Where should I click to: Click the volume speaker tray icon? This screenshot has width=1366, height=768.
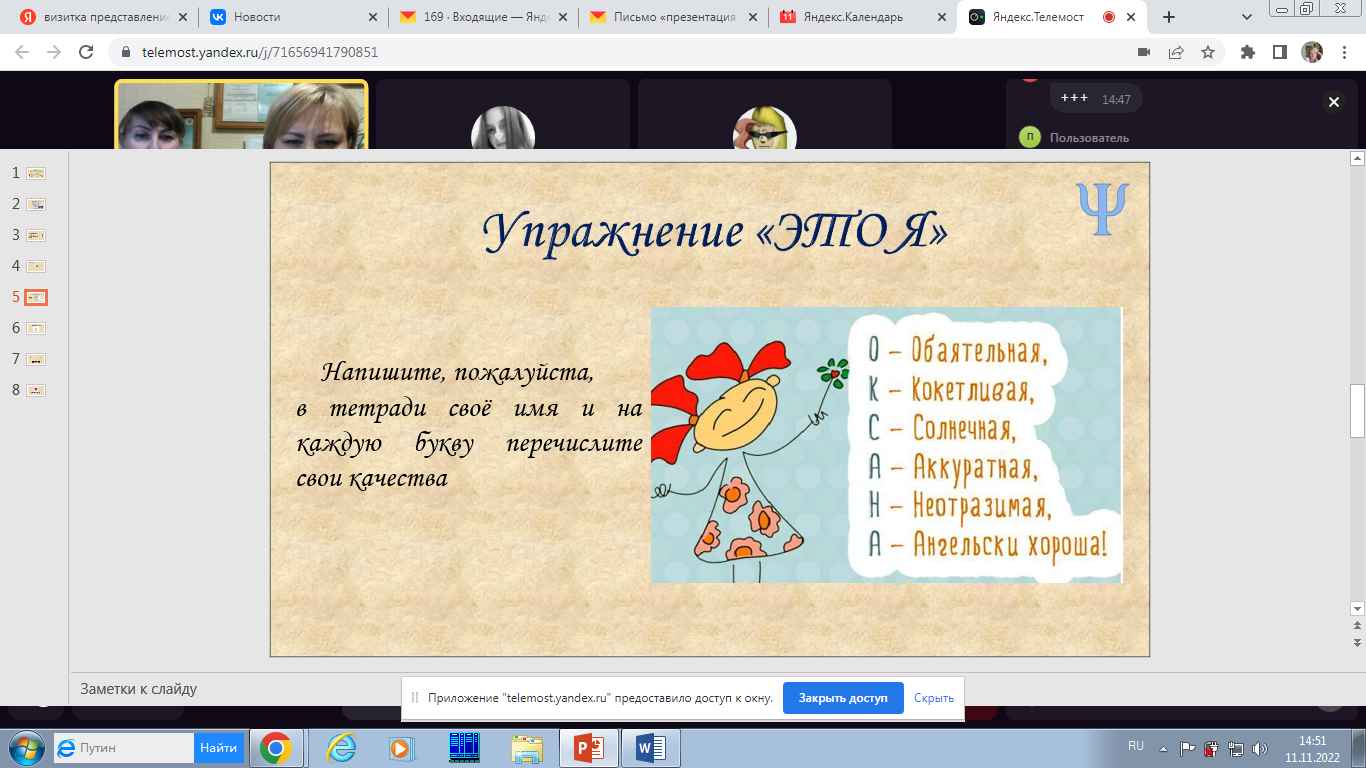pyautogui.click(x=1259, y=747)
